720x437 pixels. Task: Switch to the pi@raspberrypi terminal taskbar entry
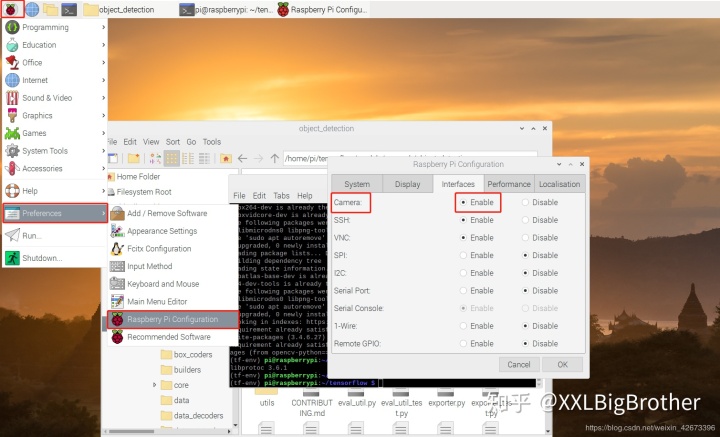click(226, 9)
